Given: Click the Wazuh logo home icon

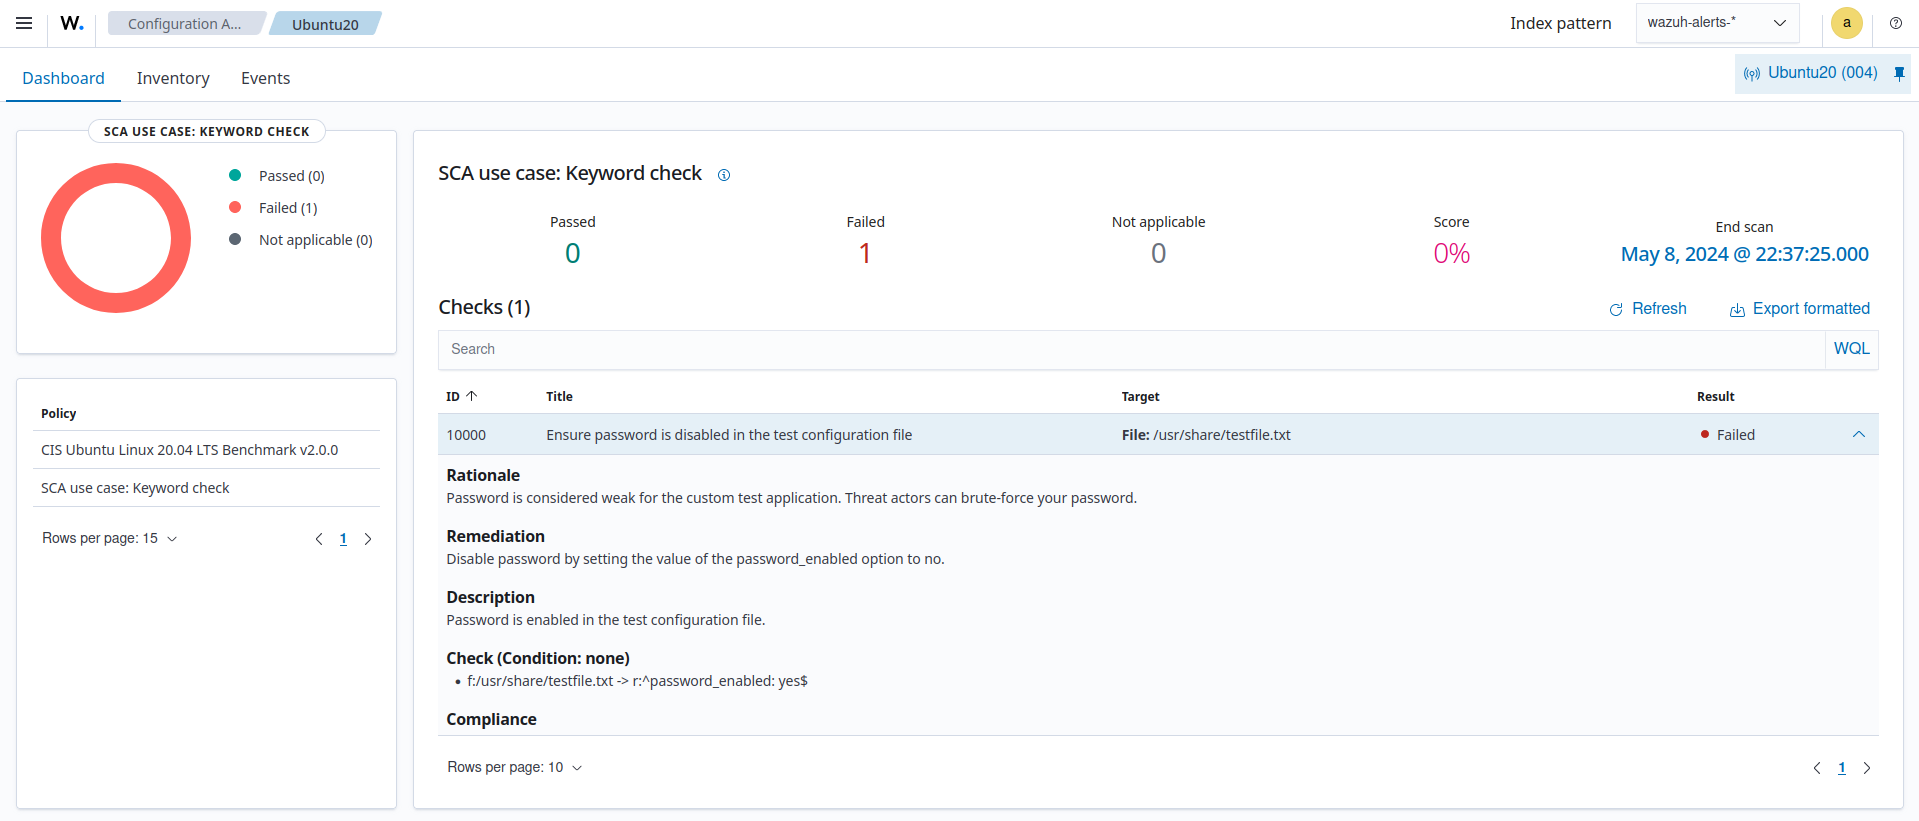Looking at the screenshot, I should (x=72, y=23).
